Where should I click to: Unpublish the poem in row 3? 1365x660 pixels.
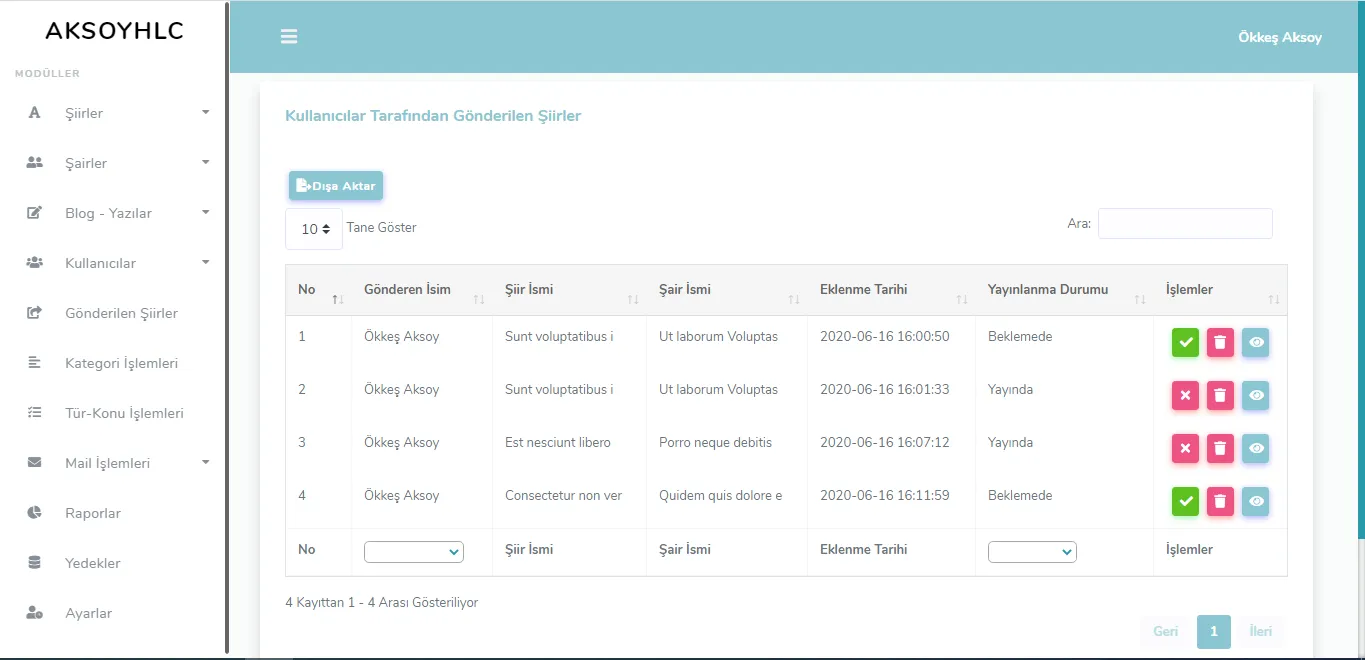1185,448
